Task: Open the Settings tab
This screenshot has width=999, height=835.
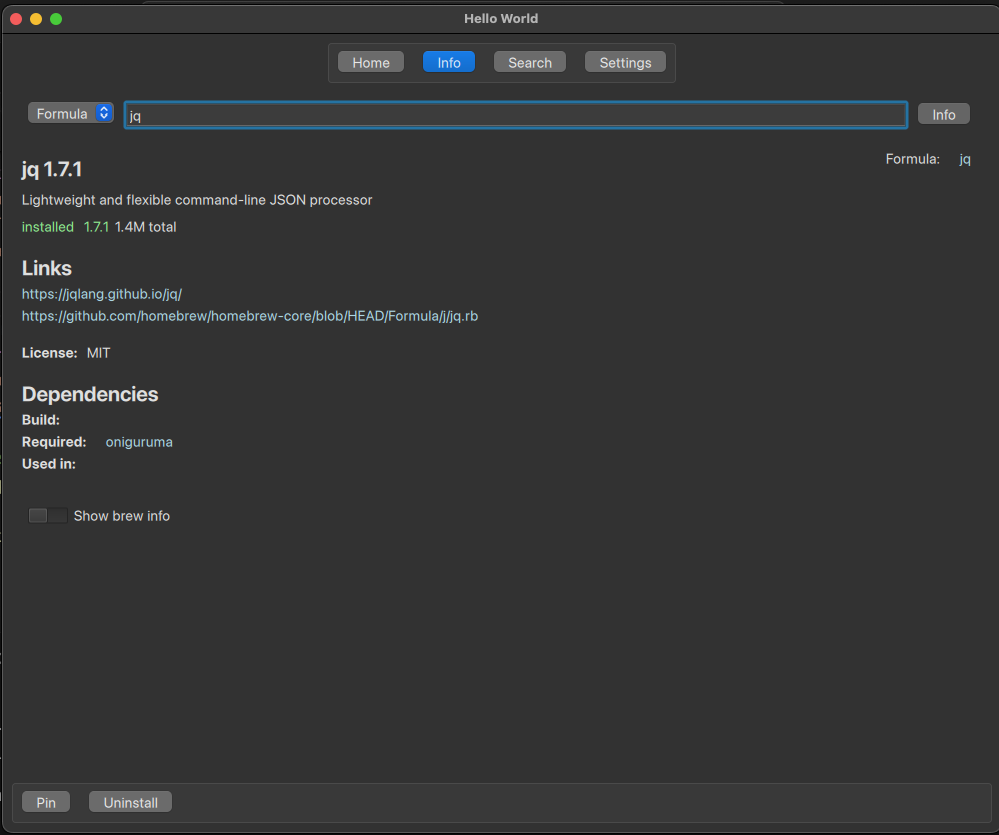Action: (x=625, y=62)
